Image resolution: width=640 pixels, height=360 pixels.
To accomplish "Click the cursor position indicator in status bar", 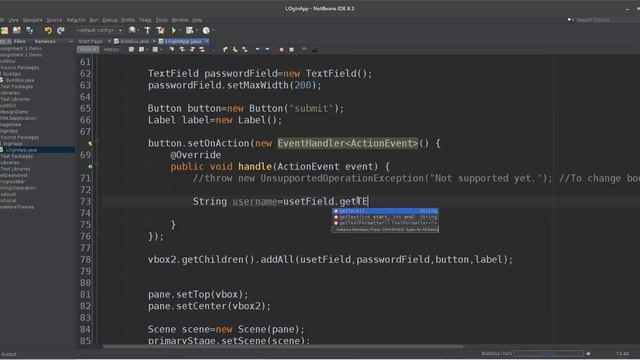I will 622,354.
